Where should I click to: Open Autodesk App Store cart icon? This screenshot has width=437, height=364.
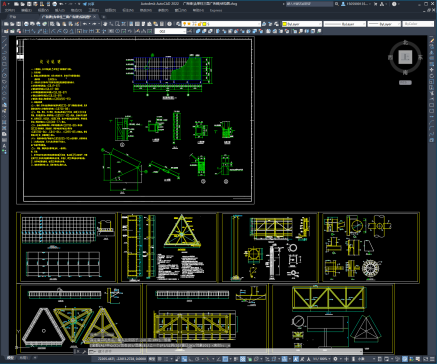376,4
